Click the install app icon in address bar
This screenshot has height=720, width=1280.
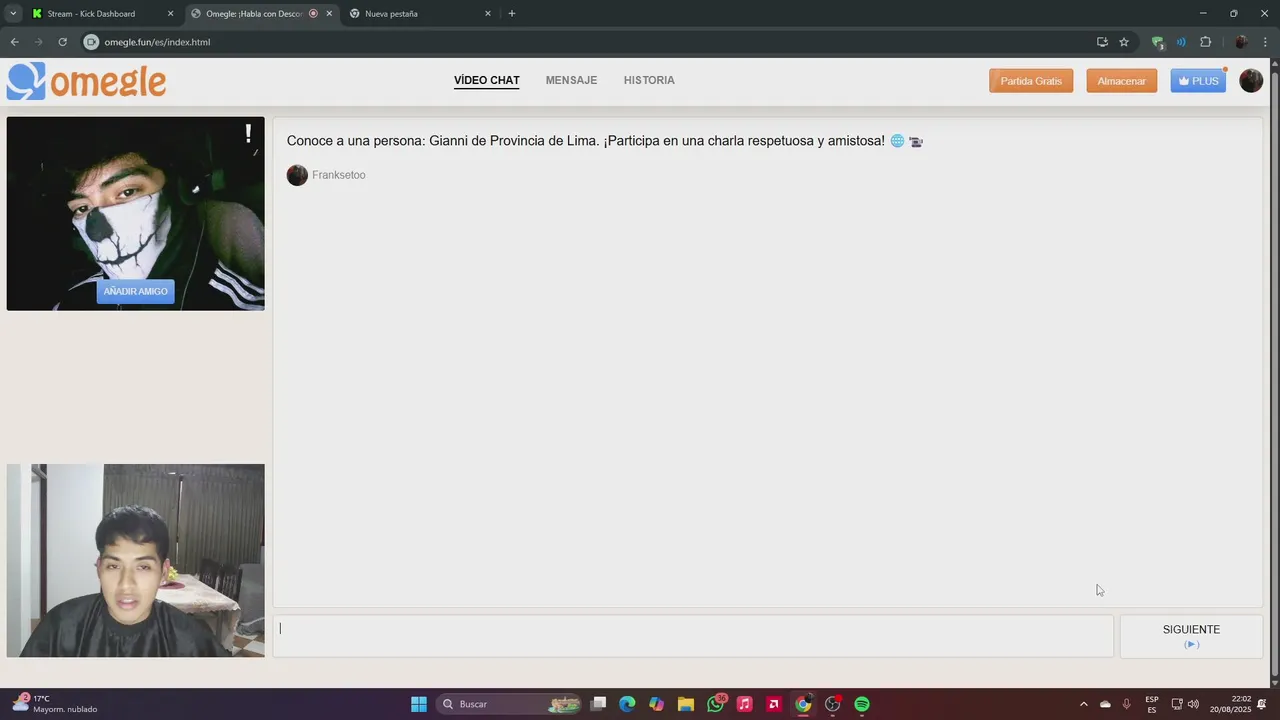pos(1102,42)
